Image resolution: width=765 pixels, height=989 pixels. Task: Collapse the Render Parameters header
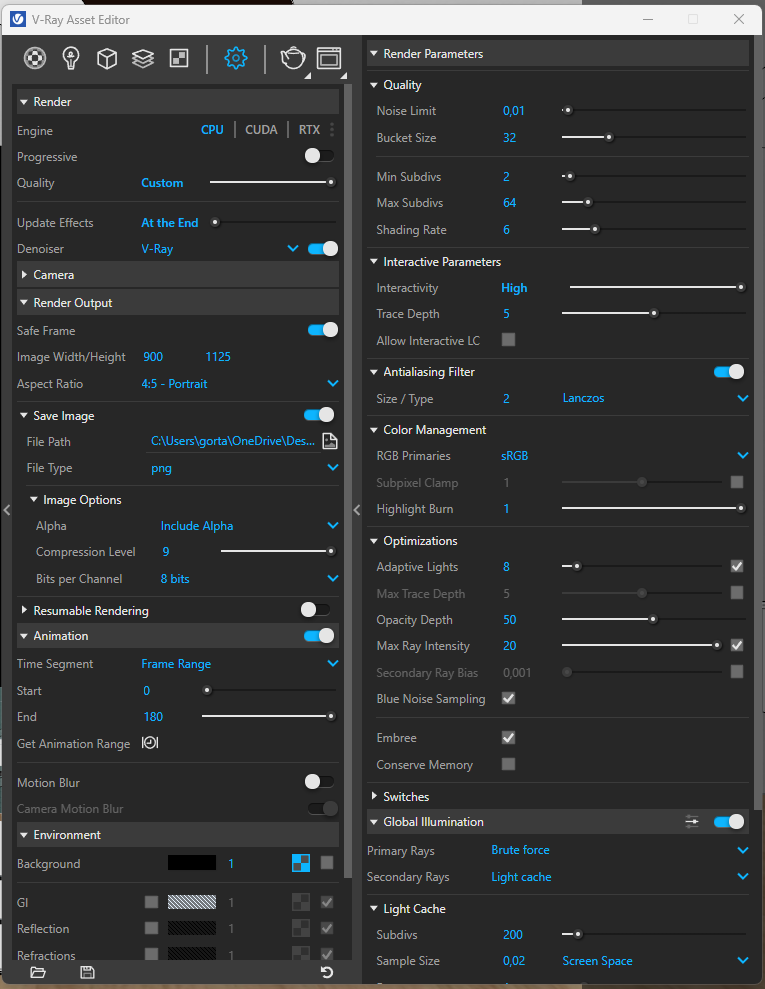point(558,54)
